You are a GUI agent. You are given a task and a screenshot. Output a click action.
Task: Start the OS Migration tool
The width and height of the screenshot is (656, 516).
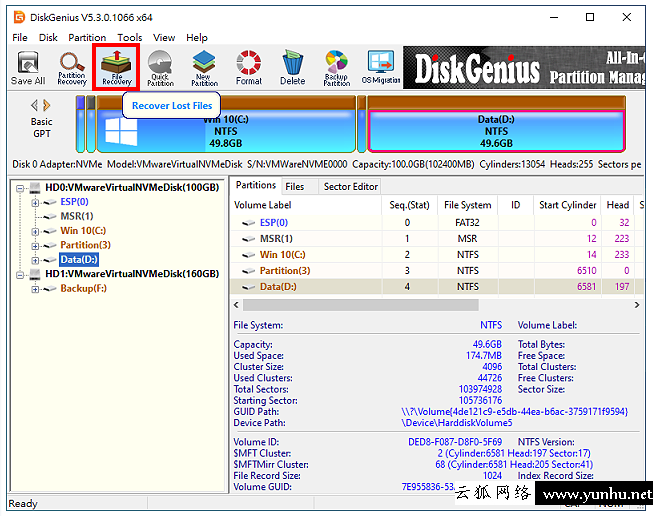[381, 68]
